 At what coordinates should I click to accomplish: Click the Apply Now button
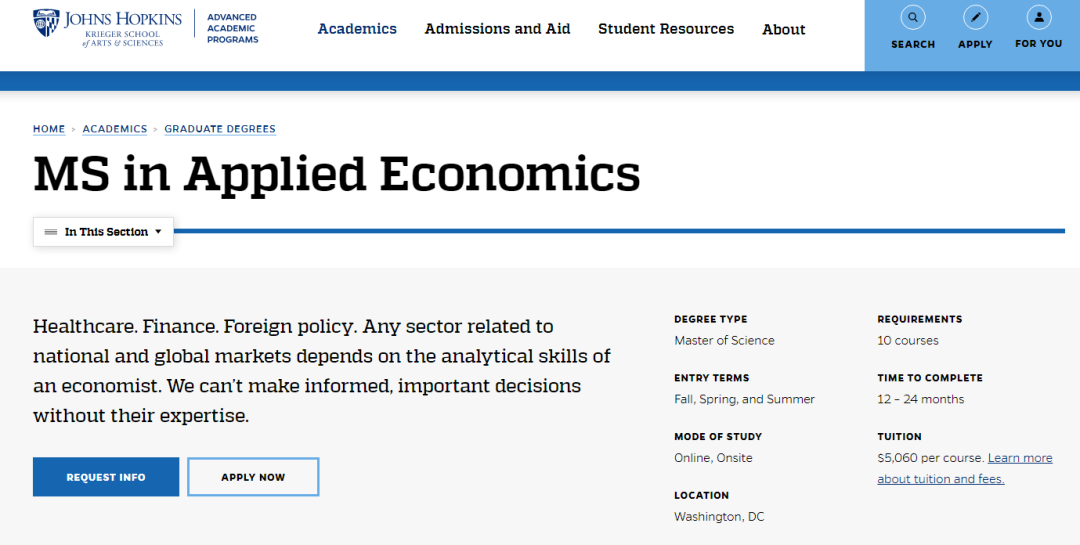[253, 477]
